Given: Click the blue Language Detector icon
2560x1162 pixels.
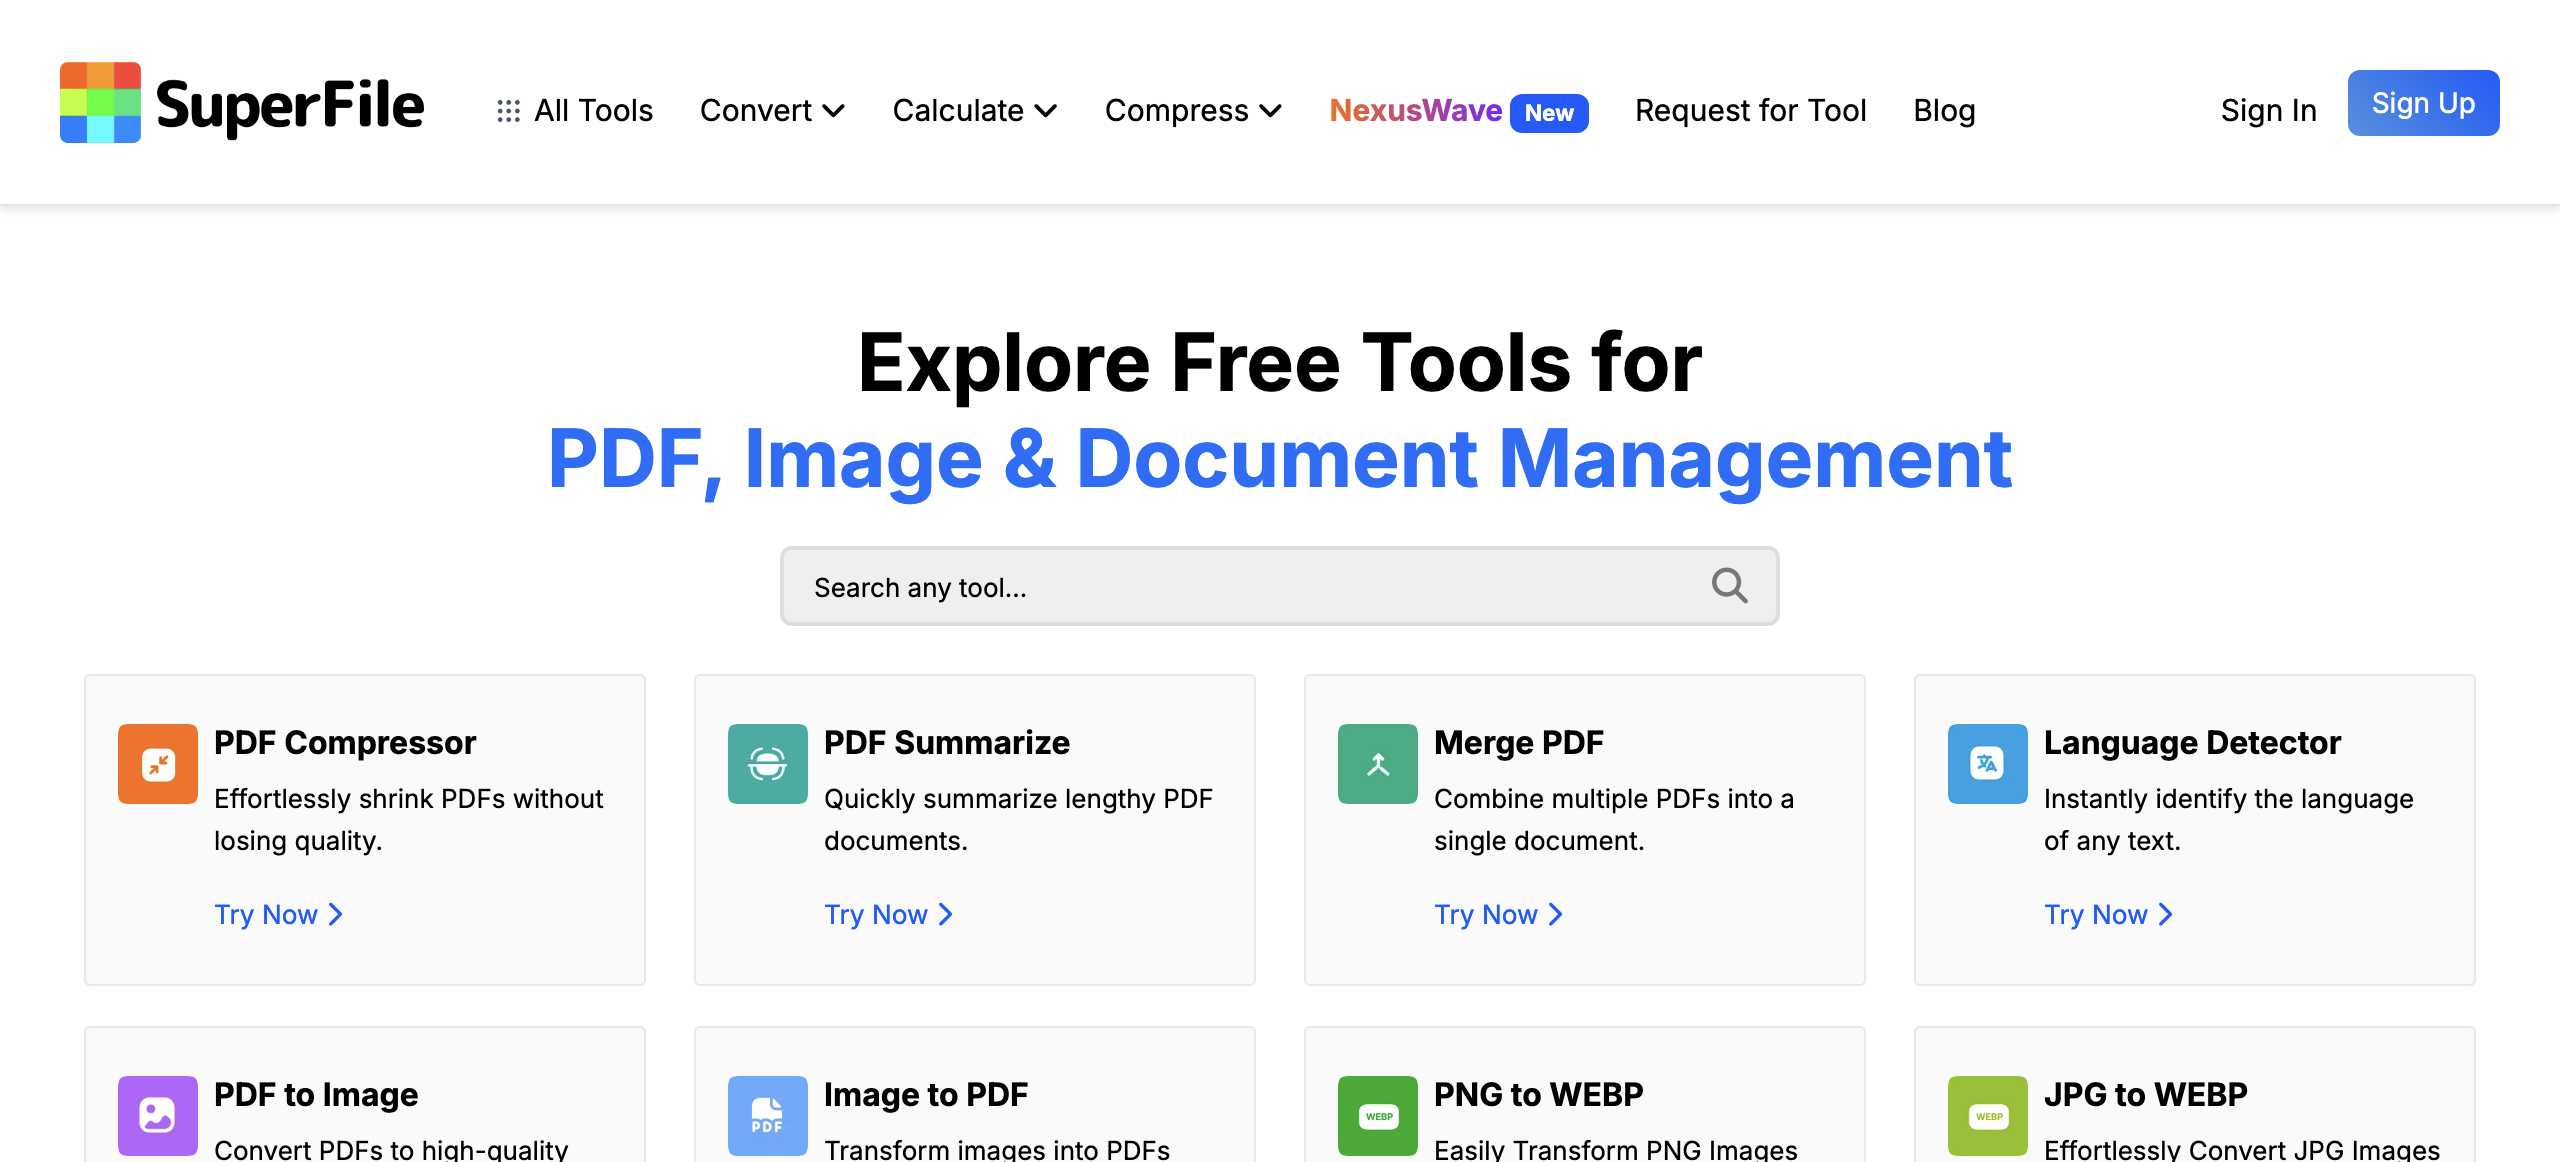Looking at the screenshot, I should (1988, 764).
